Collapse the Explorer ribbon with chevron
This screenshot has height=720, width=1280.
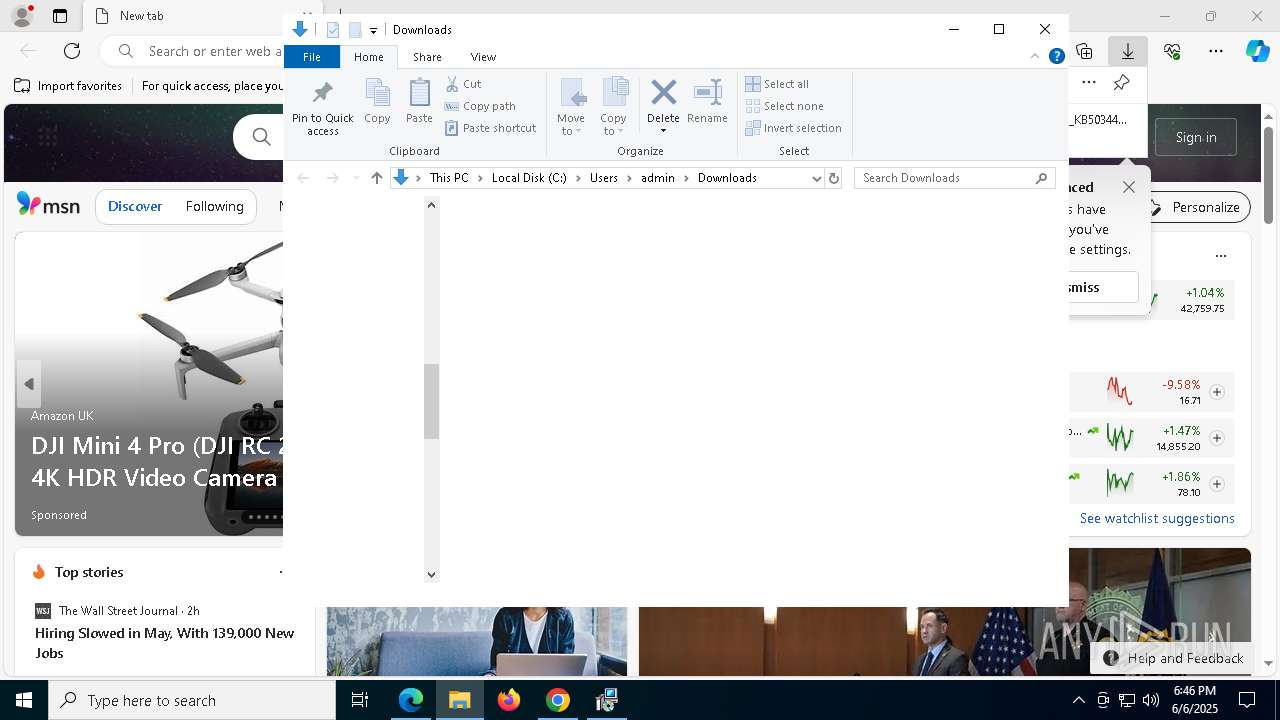(x=1034, y=57)
